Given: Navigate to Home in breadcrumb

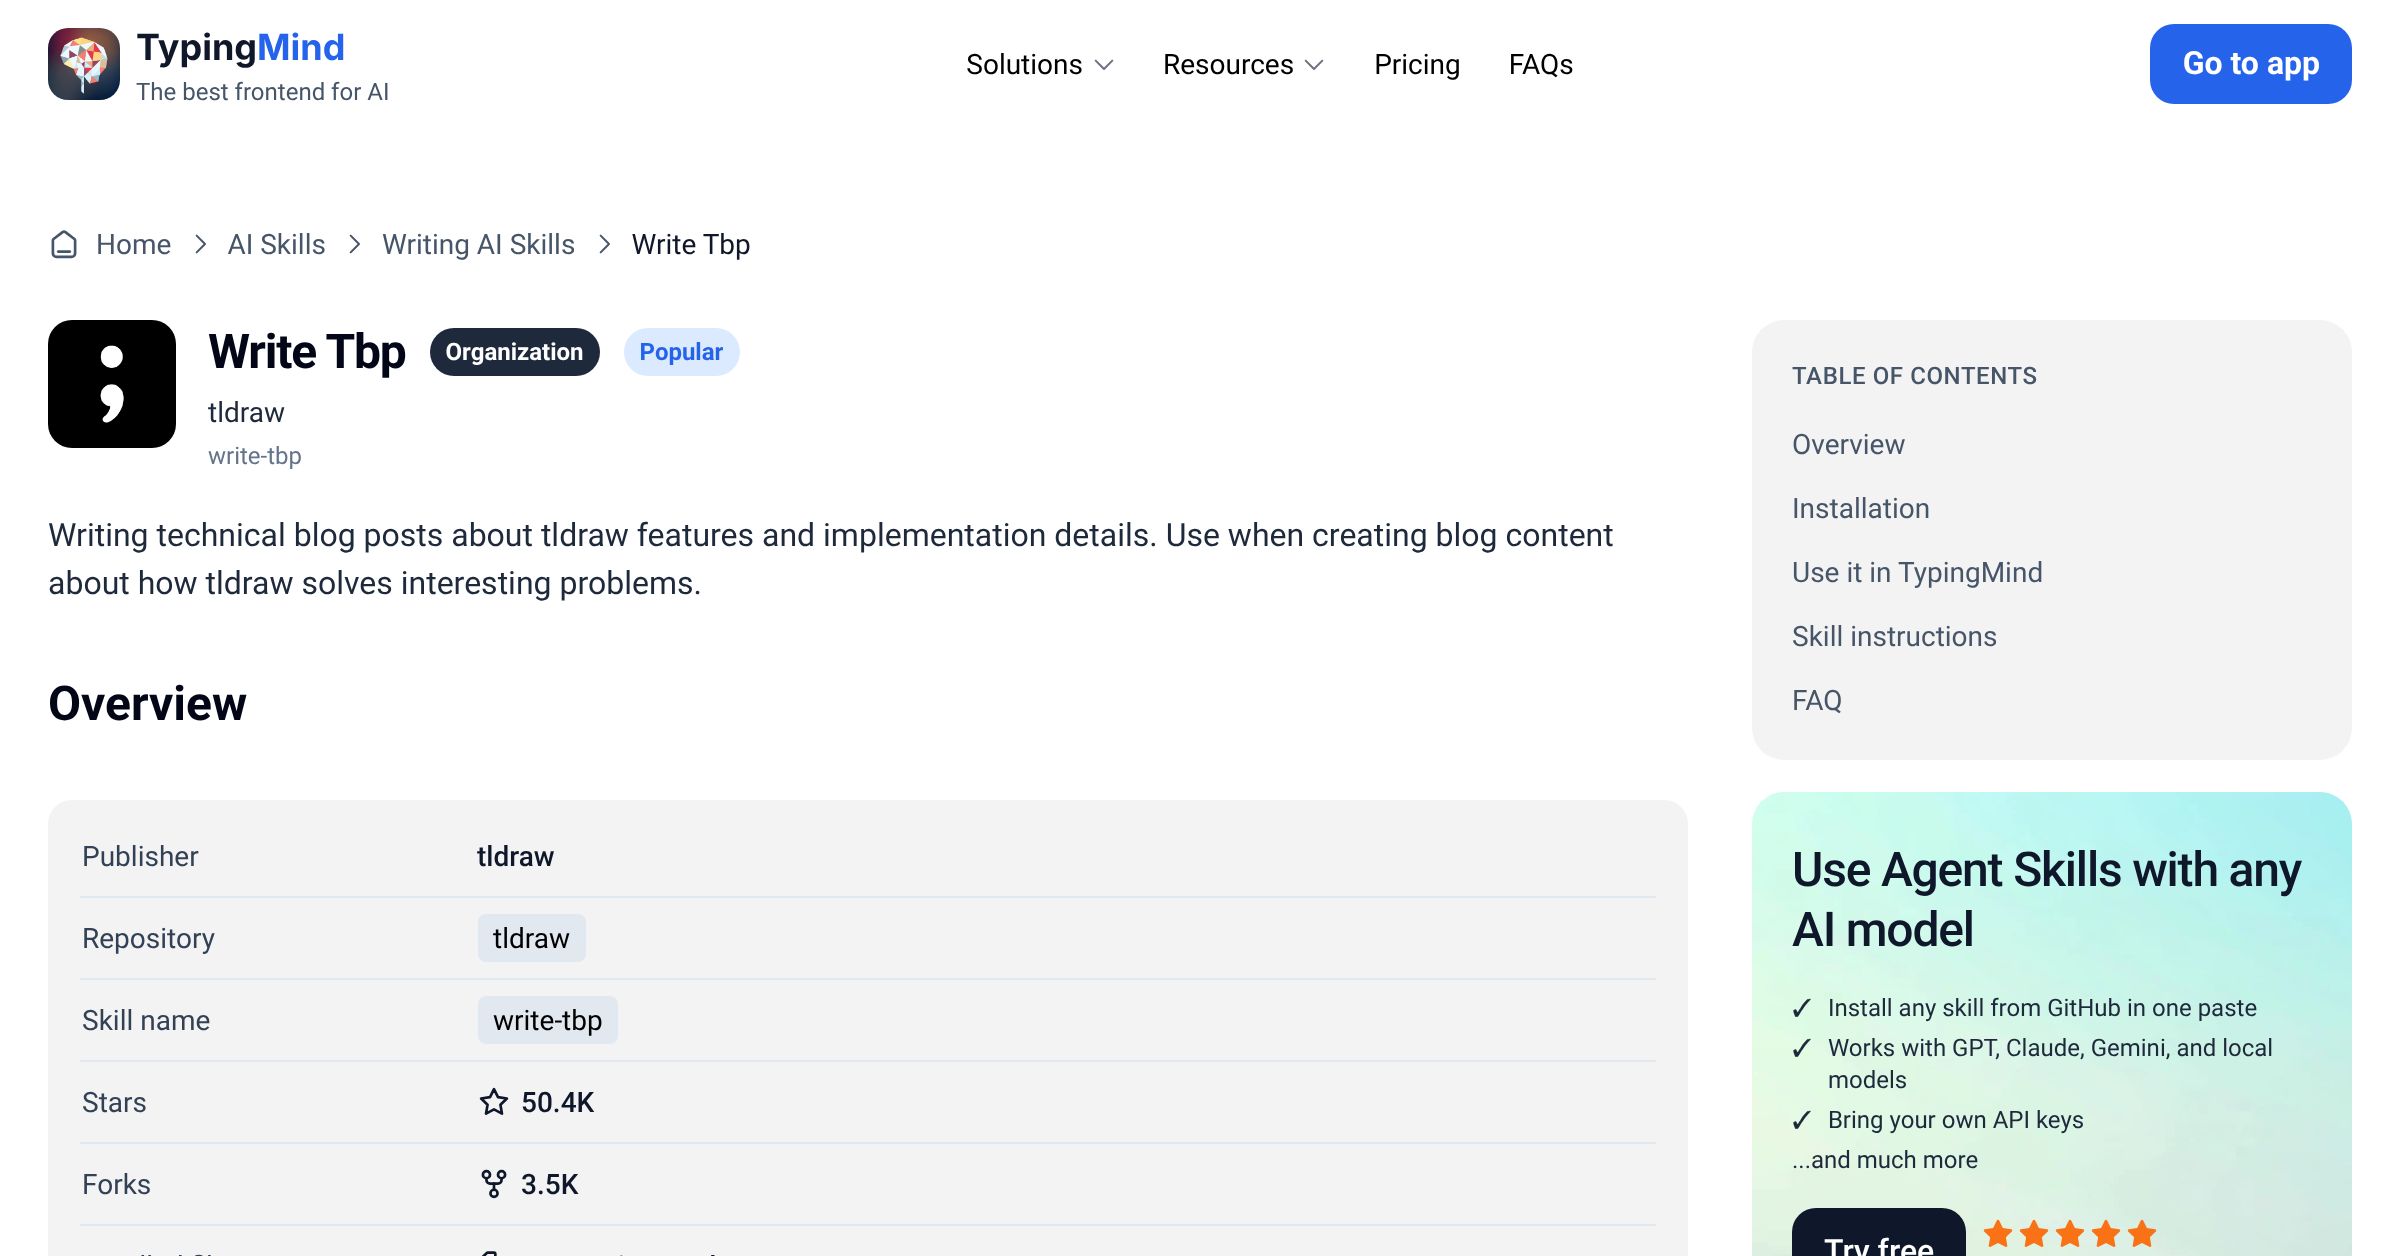Looking at the screenshot, I should 133,244.
